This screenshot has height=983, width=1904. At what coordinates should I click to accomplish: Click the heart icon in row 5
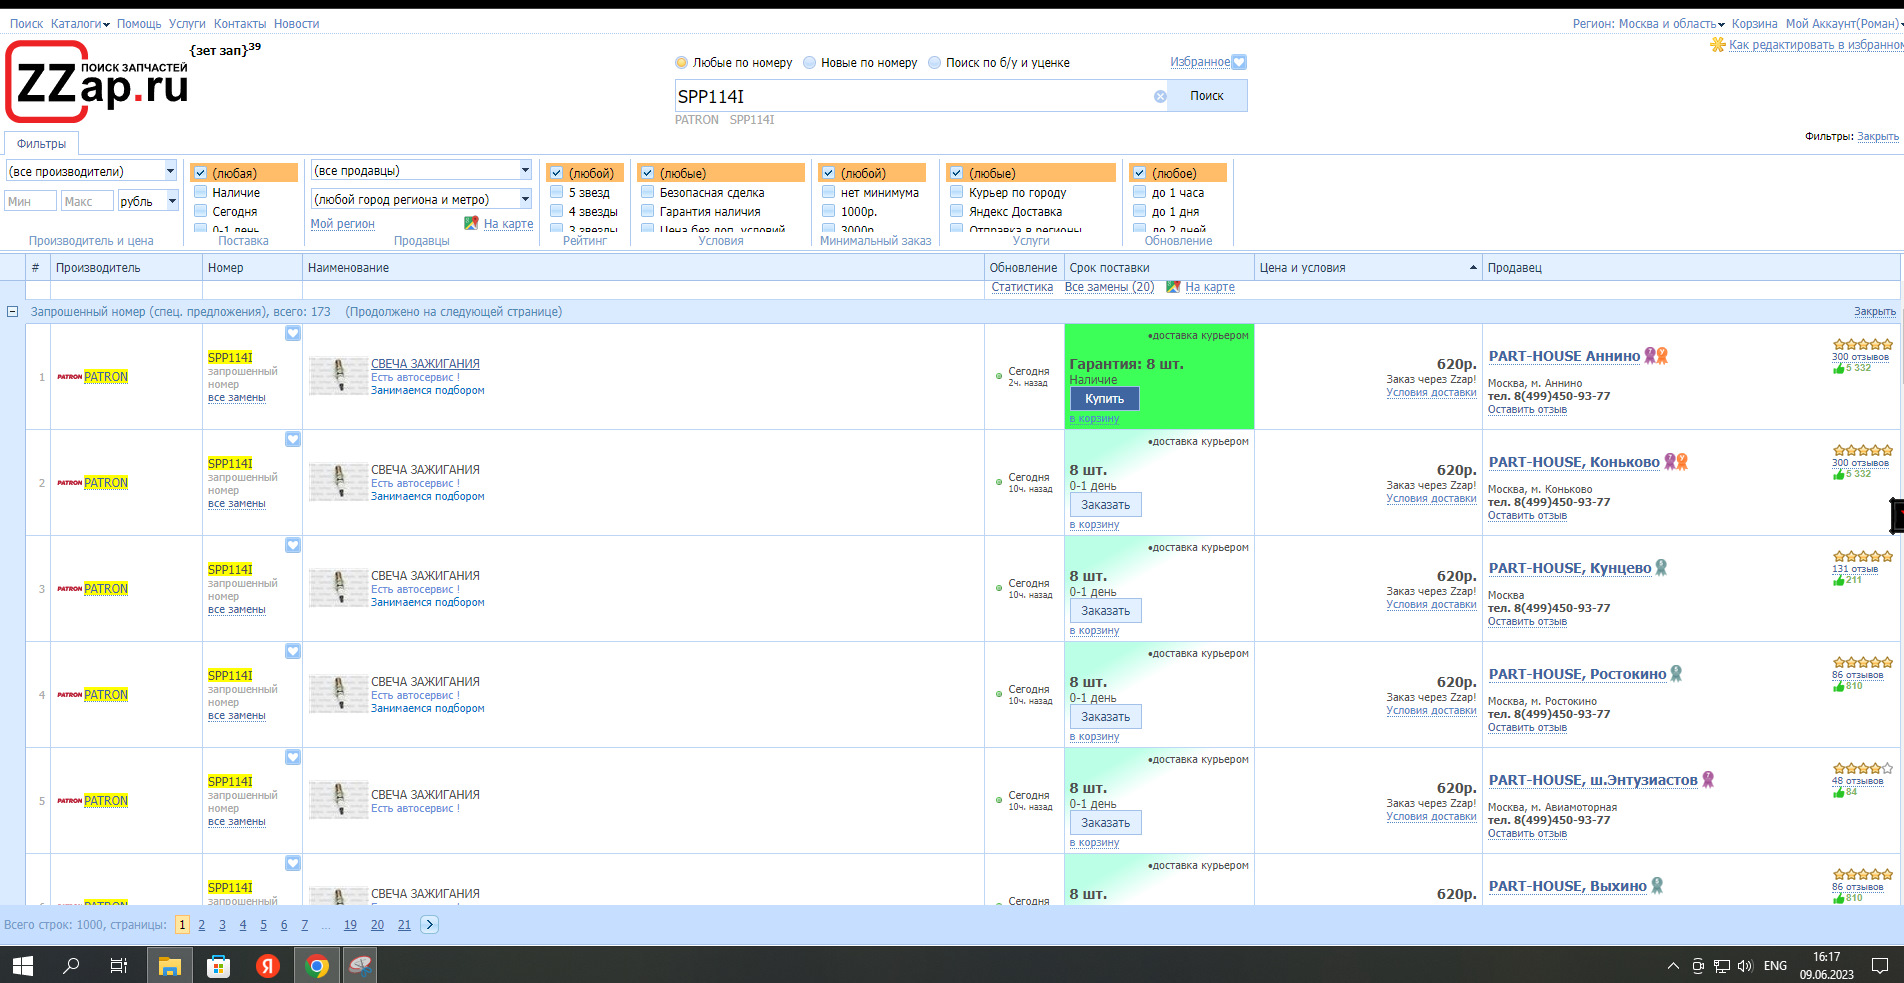(x=293, y=757)
